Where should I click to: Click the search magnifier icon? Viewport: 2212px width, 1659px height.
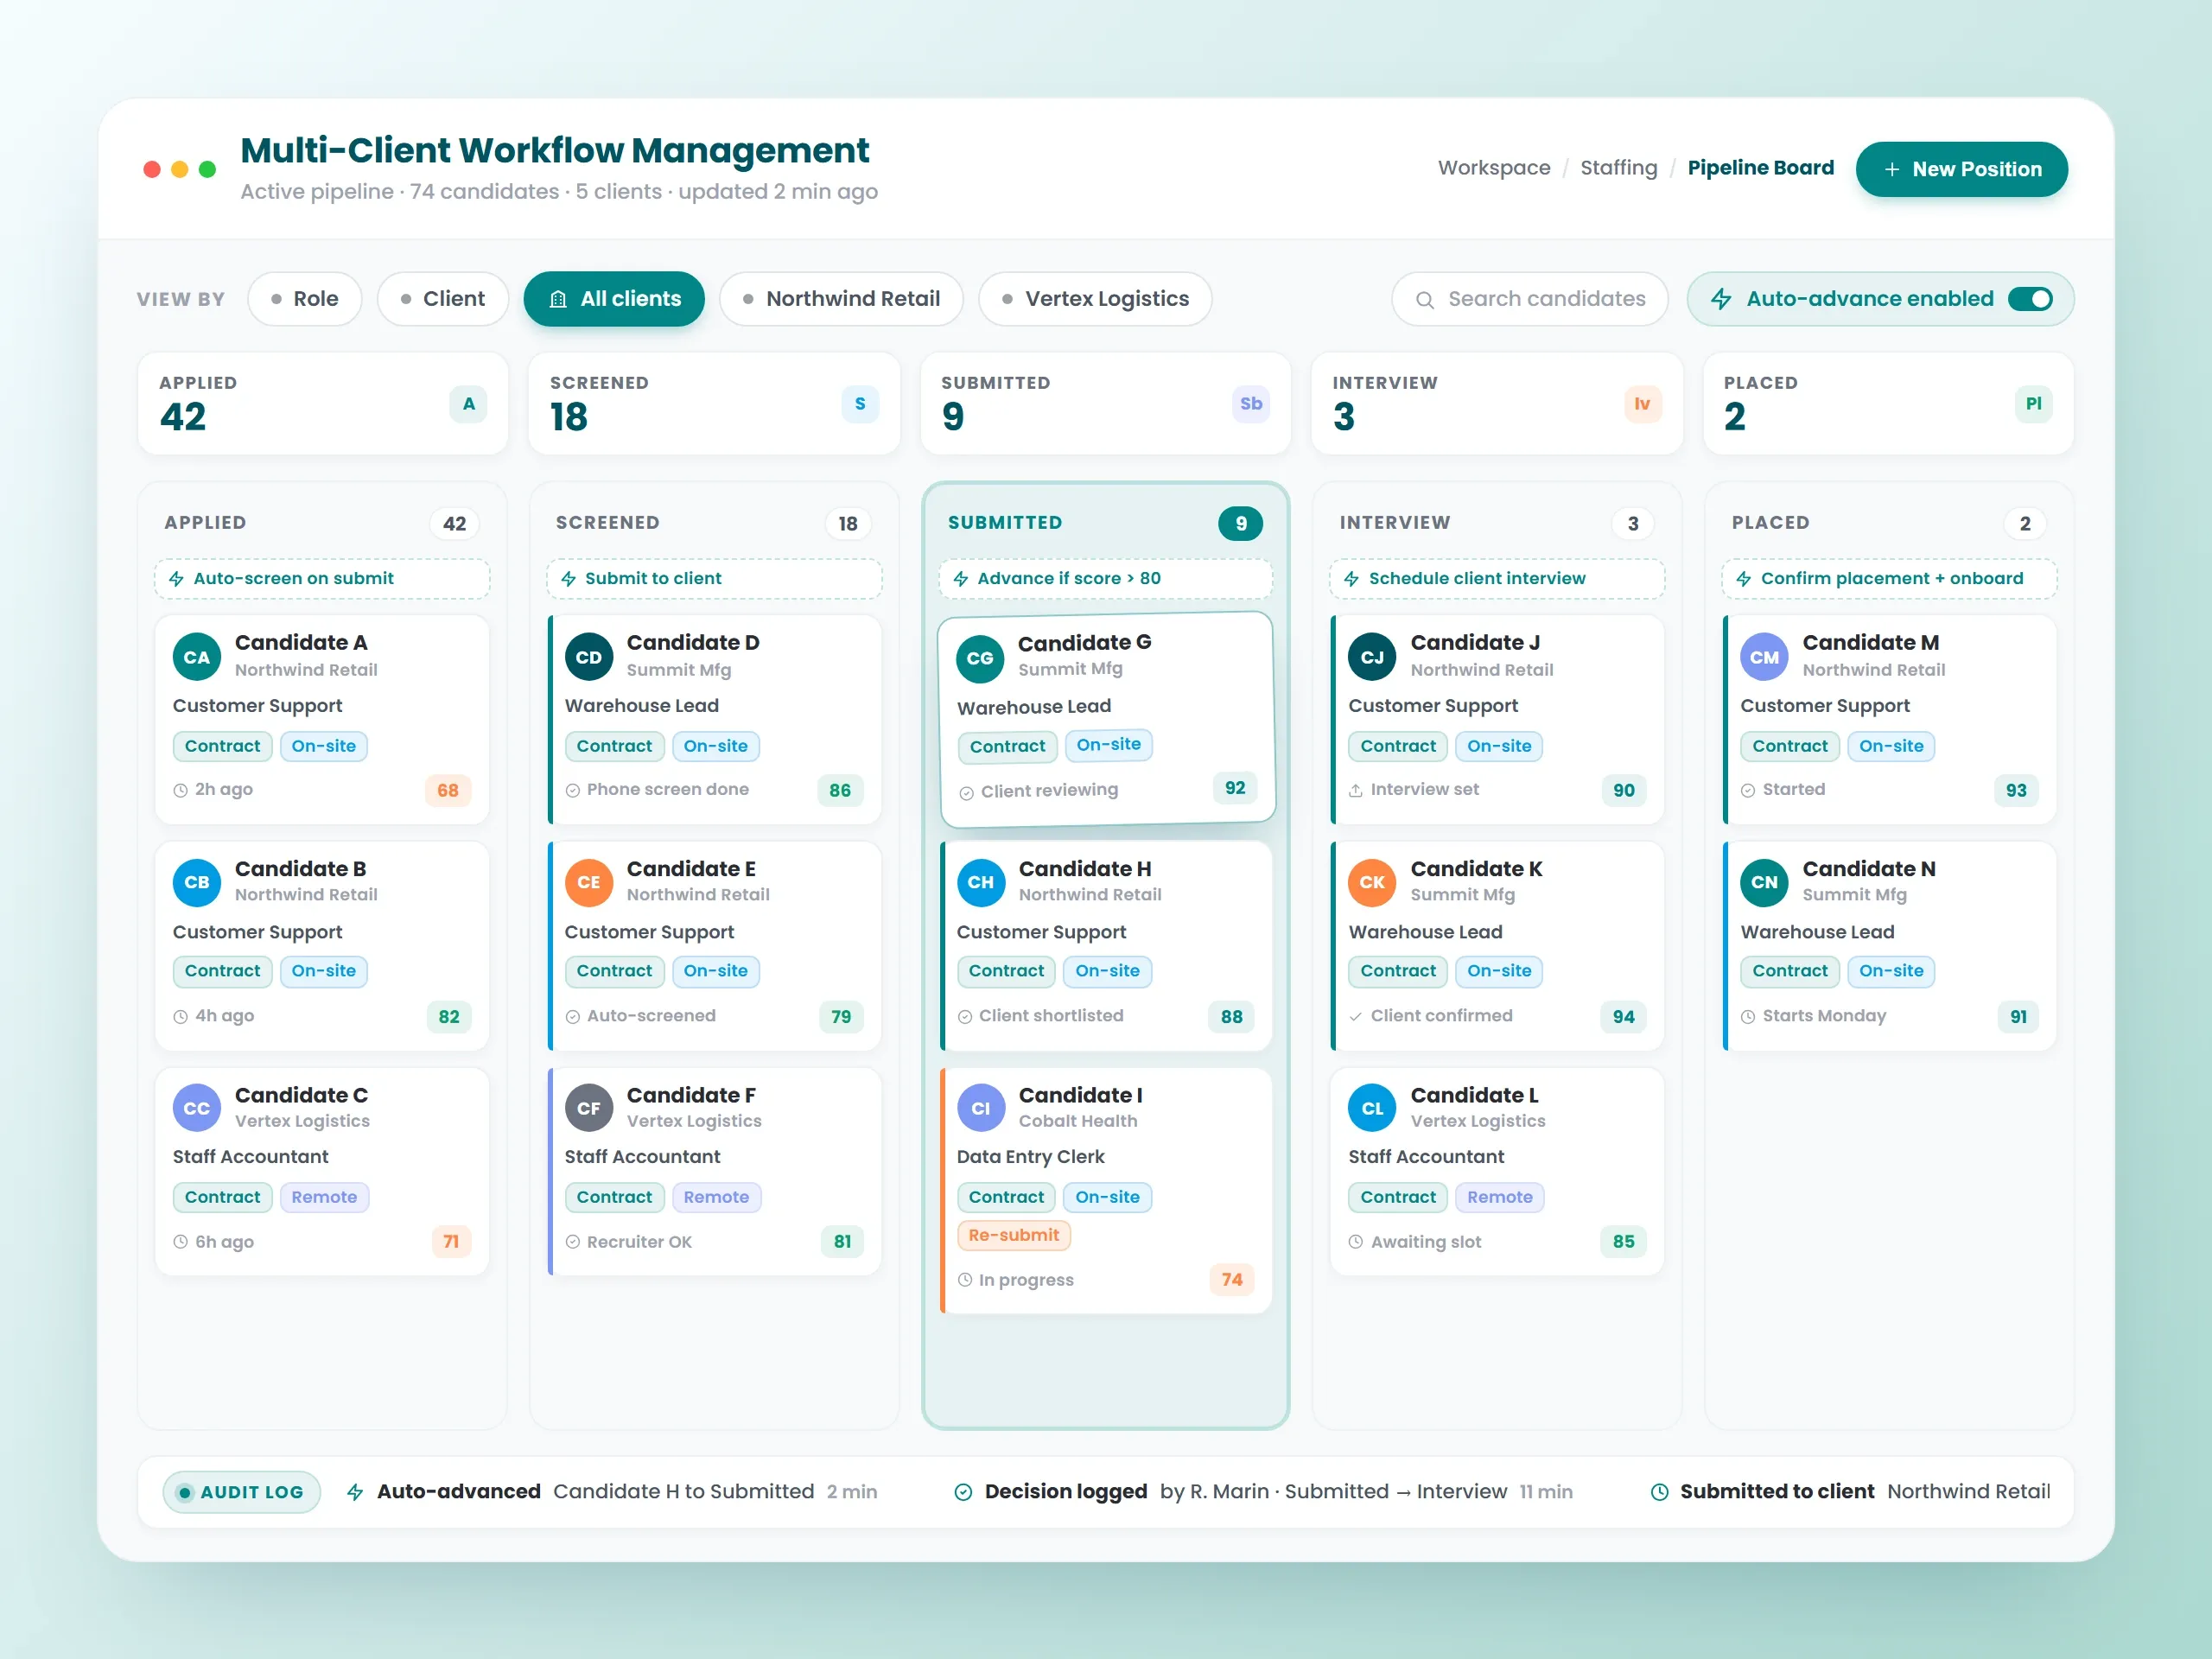pos(1425,299)
